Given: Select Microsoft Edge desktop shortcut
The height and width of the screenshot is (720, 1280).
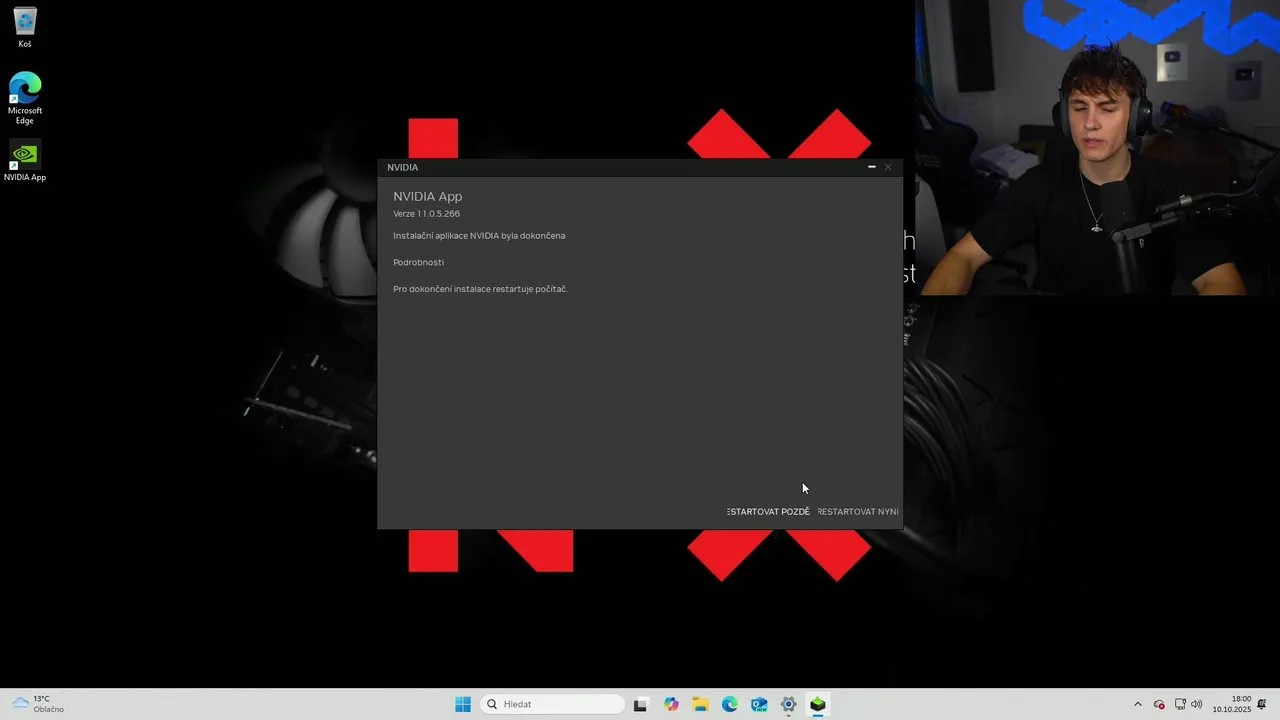Looking at the screenshot, I should coord(25,98).
